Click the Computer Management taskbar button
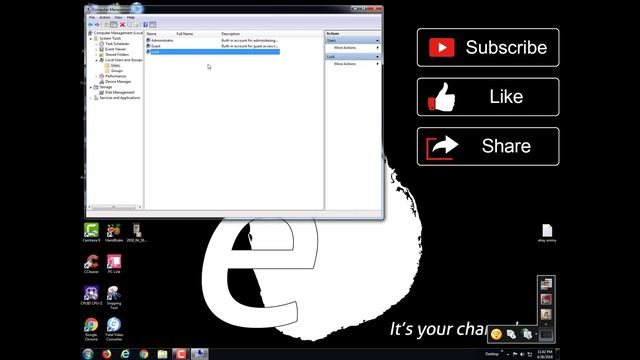Screen dimensions: 640x360 [x=200, y=354]
